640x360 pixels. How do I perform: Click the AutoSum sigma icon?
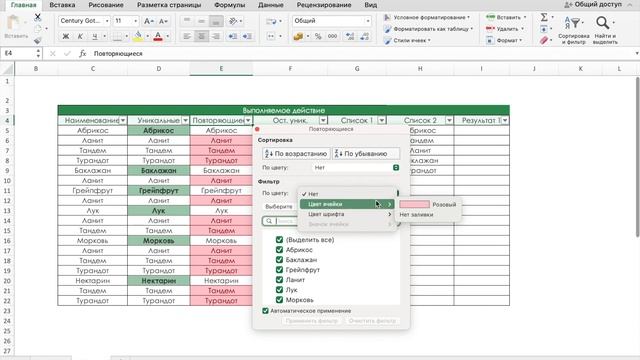[544, 17]
